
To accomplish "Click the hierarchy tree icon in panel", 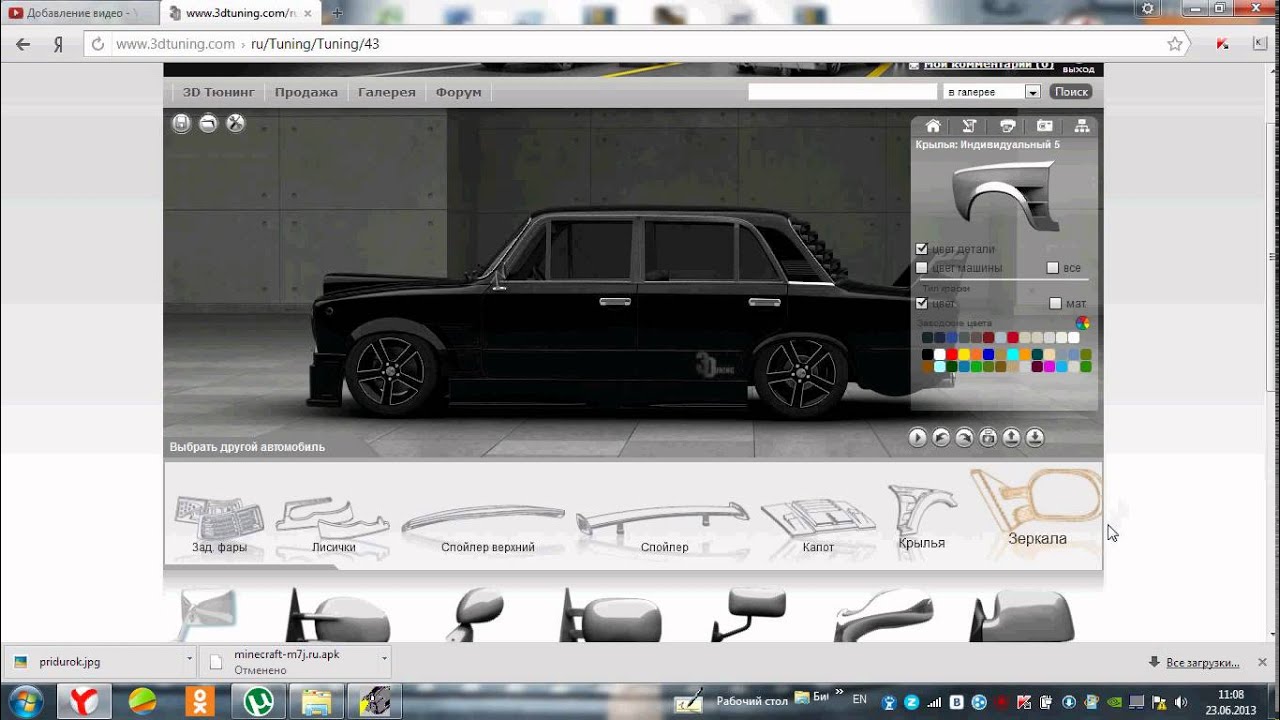I will click(1081, 126).
